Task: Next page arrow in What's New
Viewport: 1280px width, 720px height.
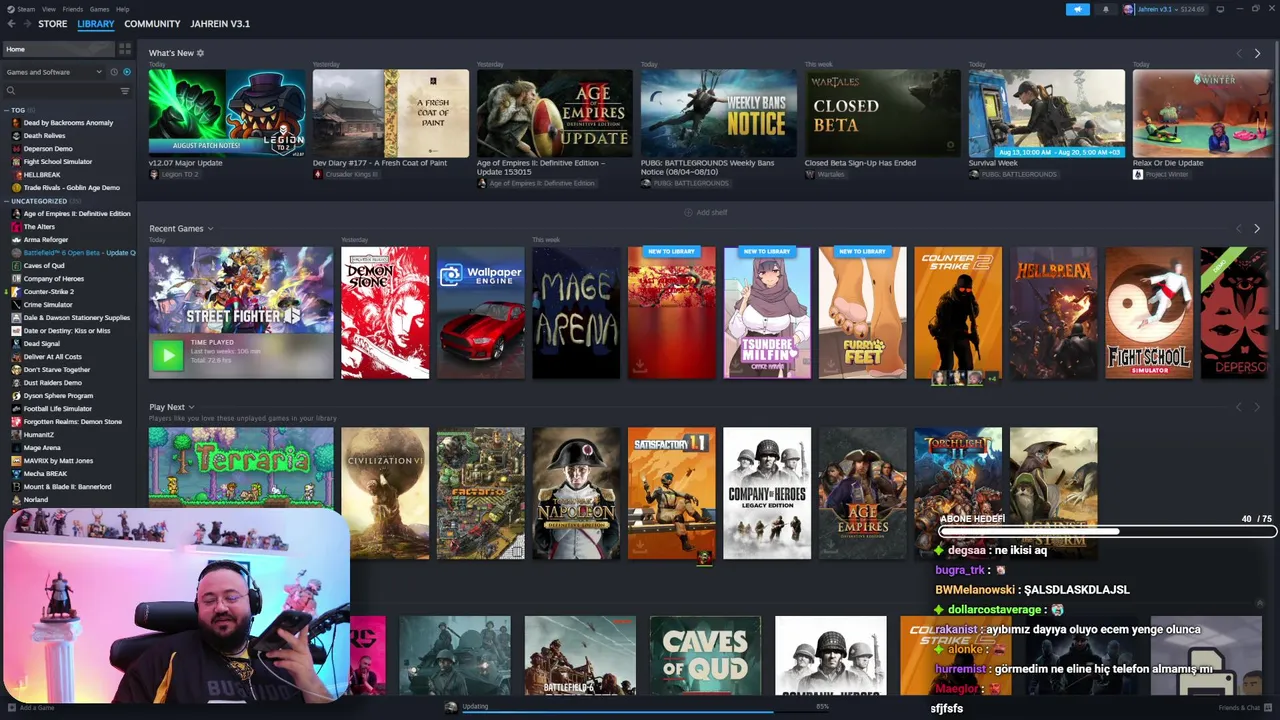Action: [x=1257, y=54]
